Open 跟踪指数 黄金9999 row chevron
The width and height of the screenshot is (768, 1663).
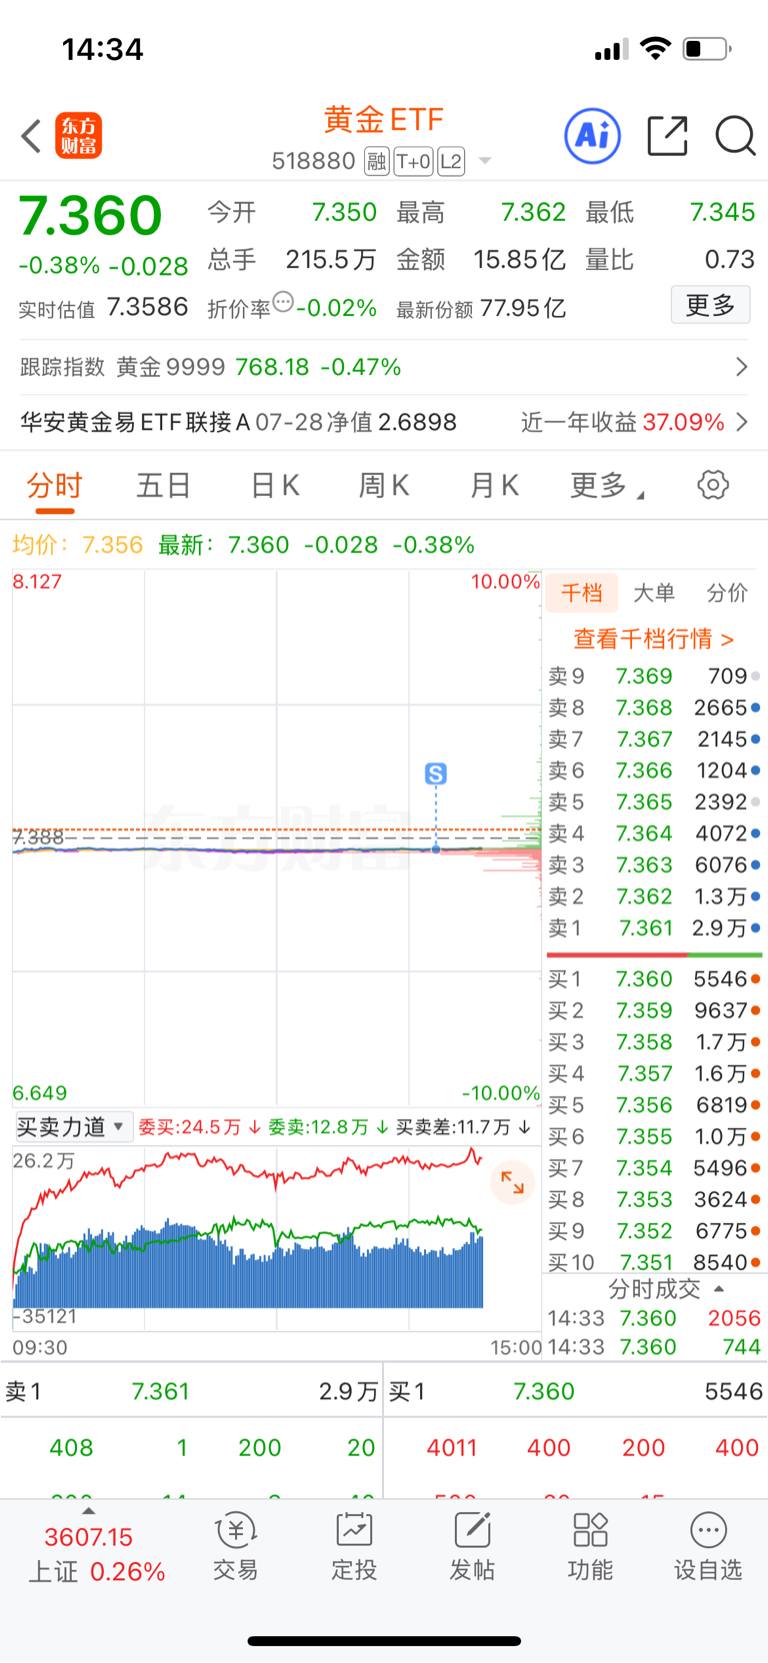[742, 367]
